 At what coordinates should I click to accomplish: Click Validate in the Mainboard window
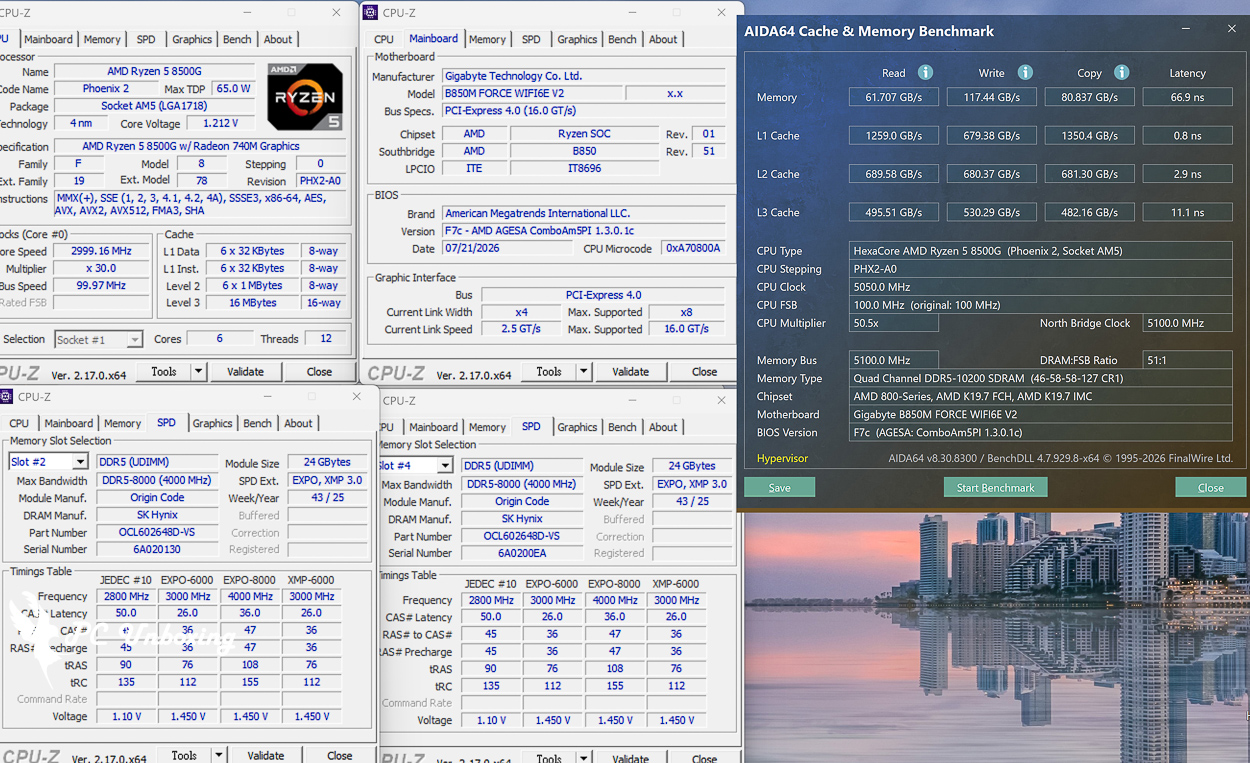pos(630,371)
